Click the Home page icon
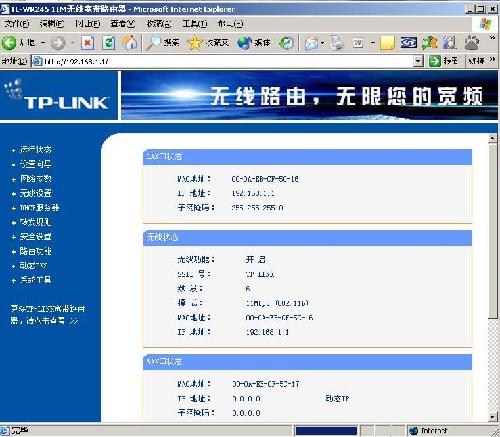The width and height of the screenshot is (500, 437). (130, 43)
